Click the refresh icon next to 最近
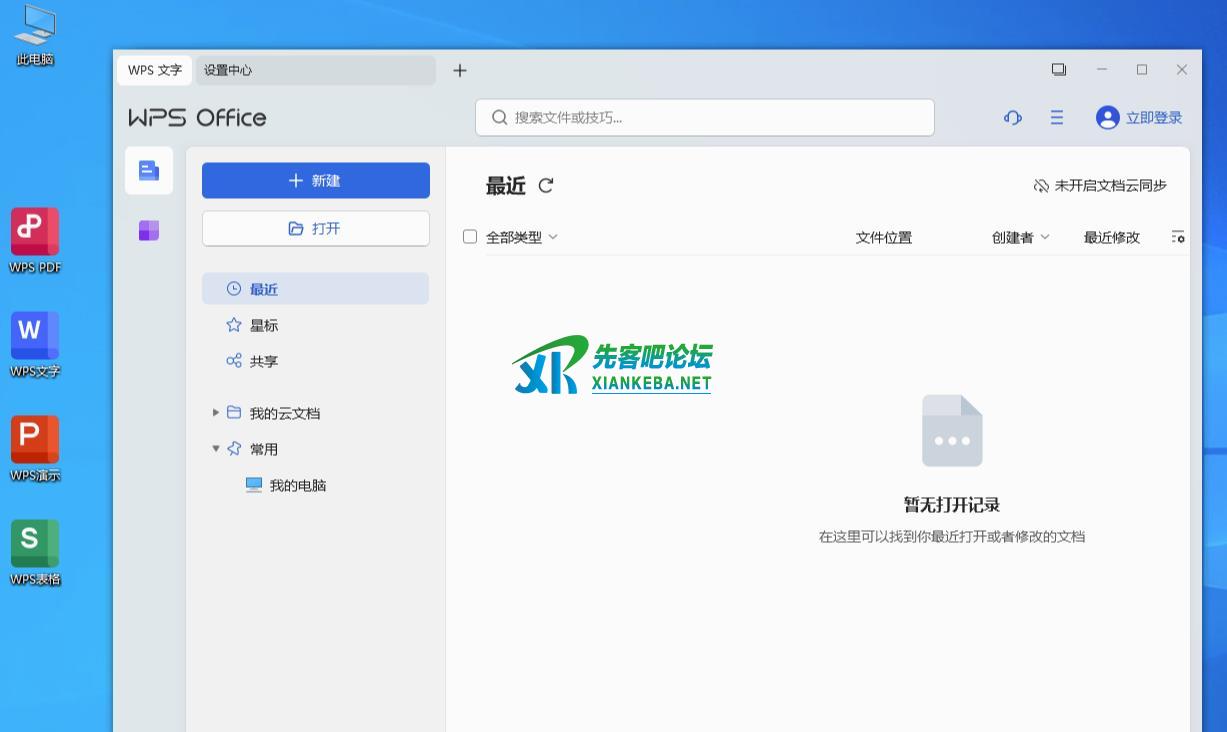This screenshot has height=732, width=1227. [x=545, y=185]
